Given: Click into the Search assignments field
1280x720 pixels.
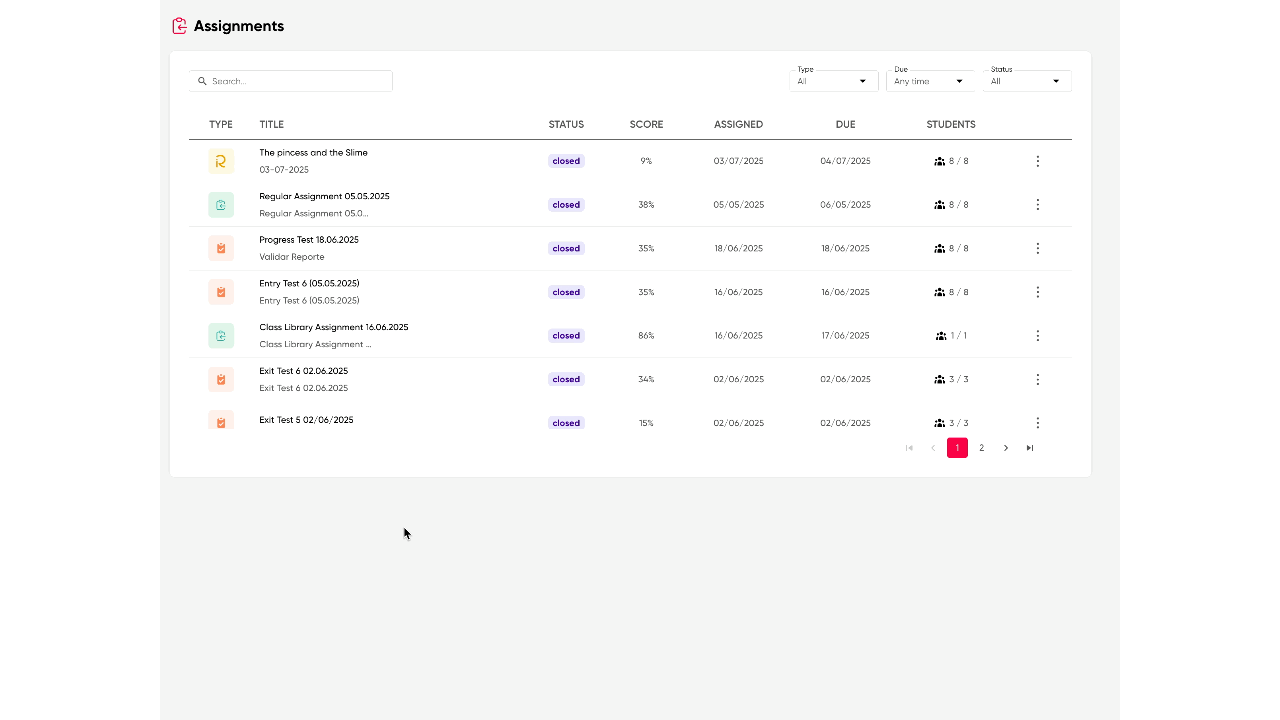Looking at the screenshot, I should [x=298, y=81].
